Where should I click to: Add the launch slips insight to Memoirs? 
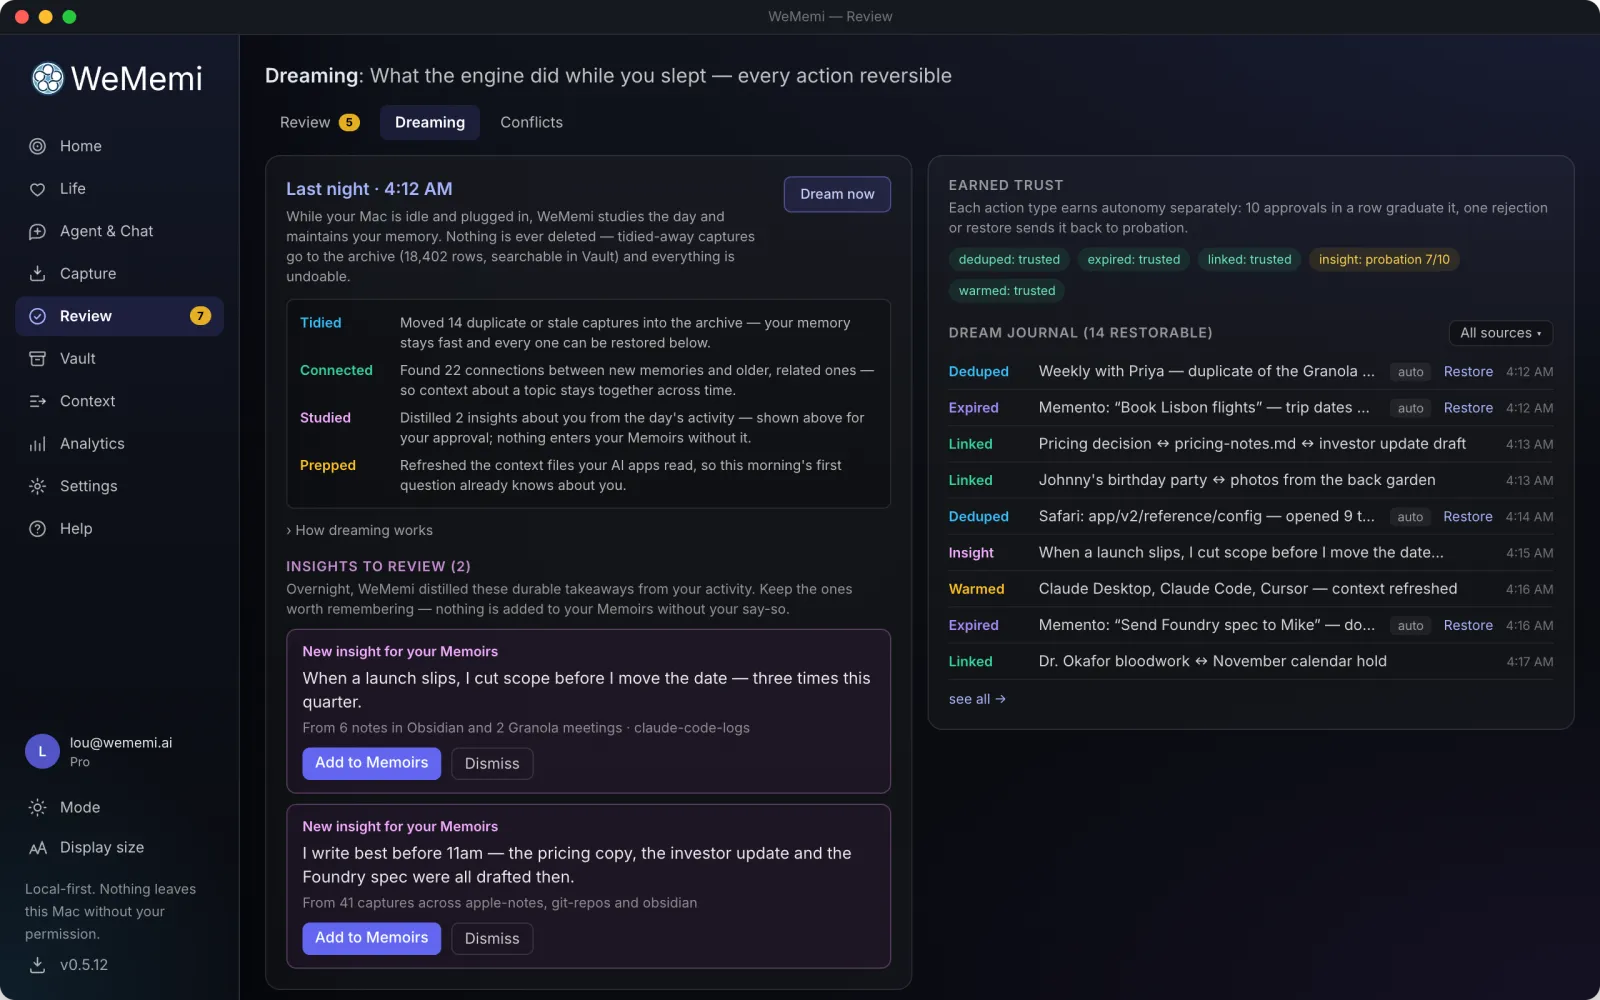pyautogui.click(x=371, y=763)
